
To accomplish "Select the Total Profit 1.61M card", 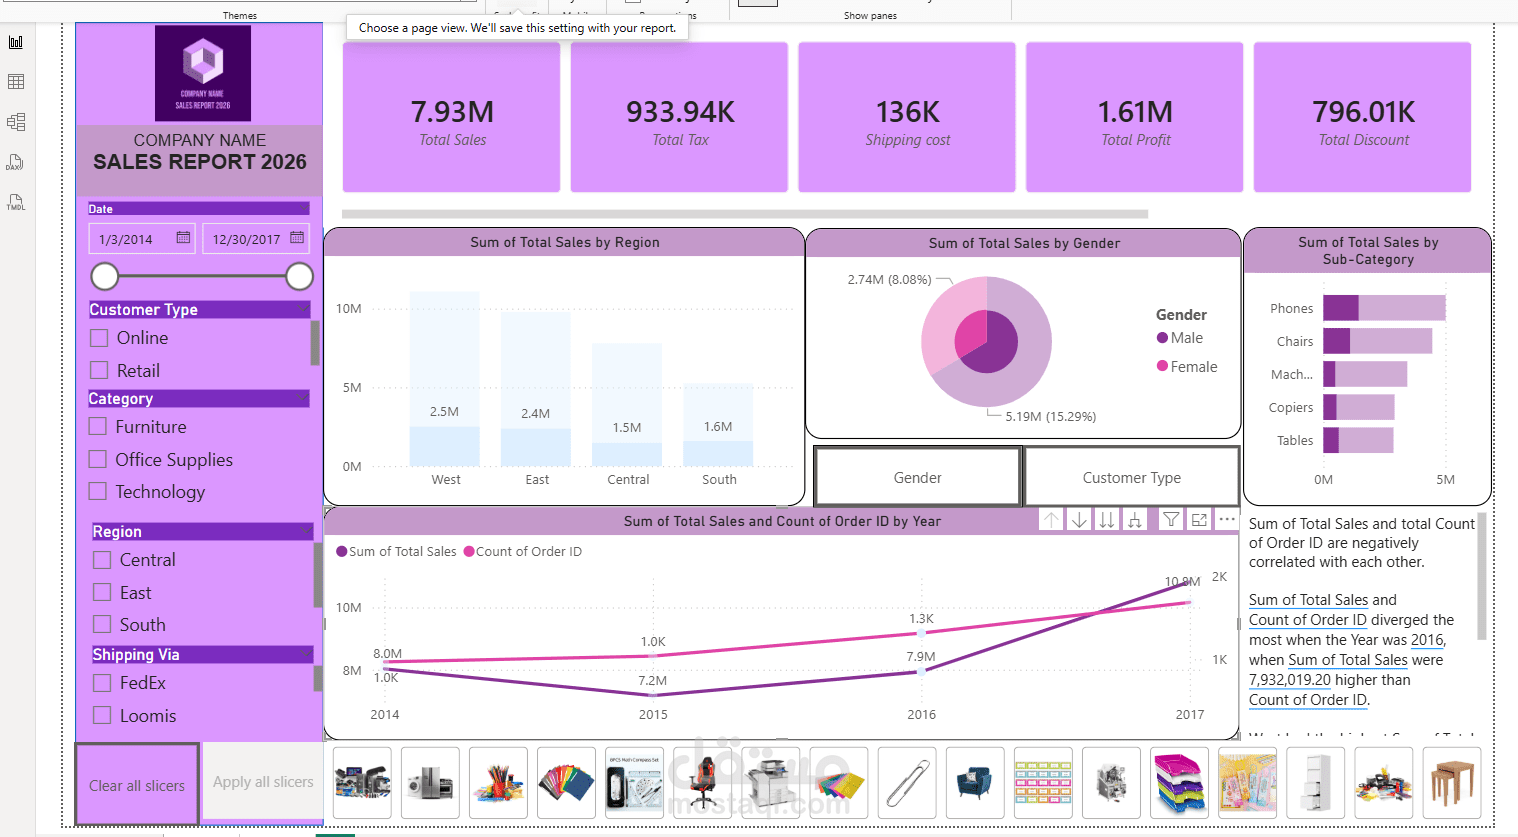I will (x=1134, y=117).
